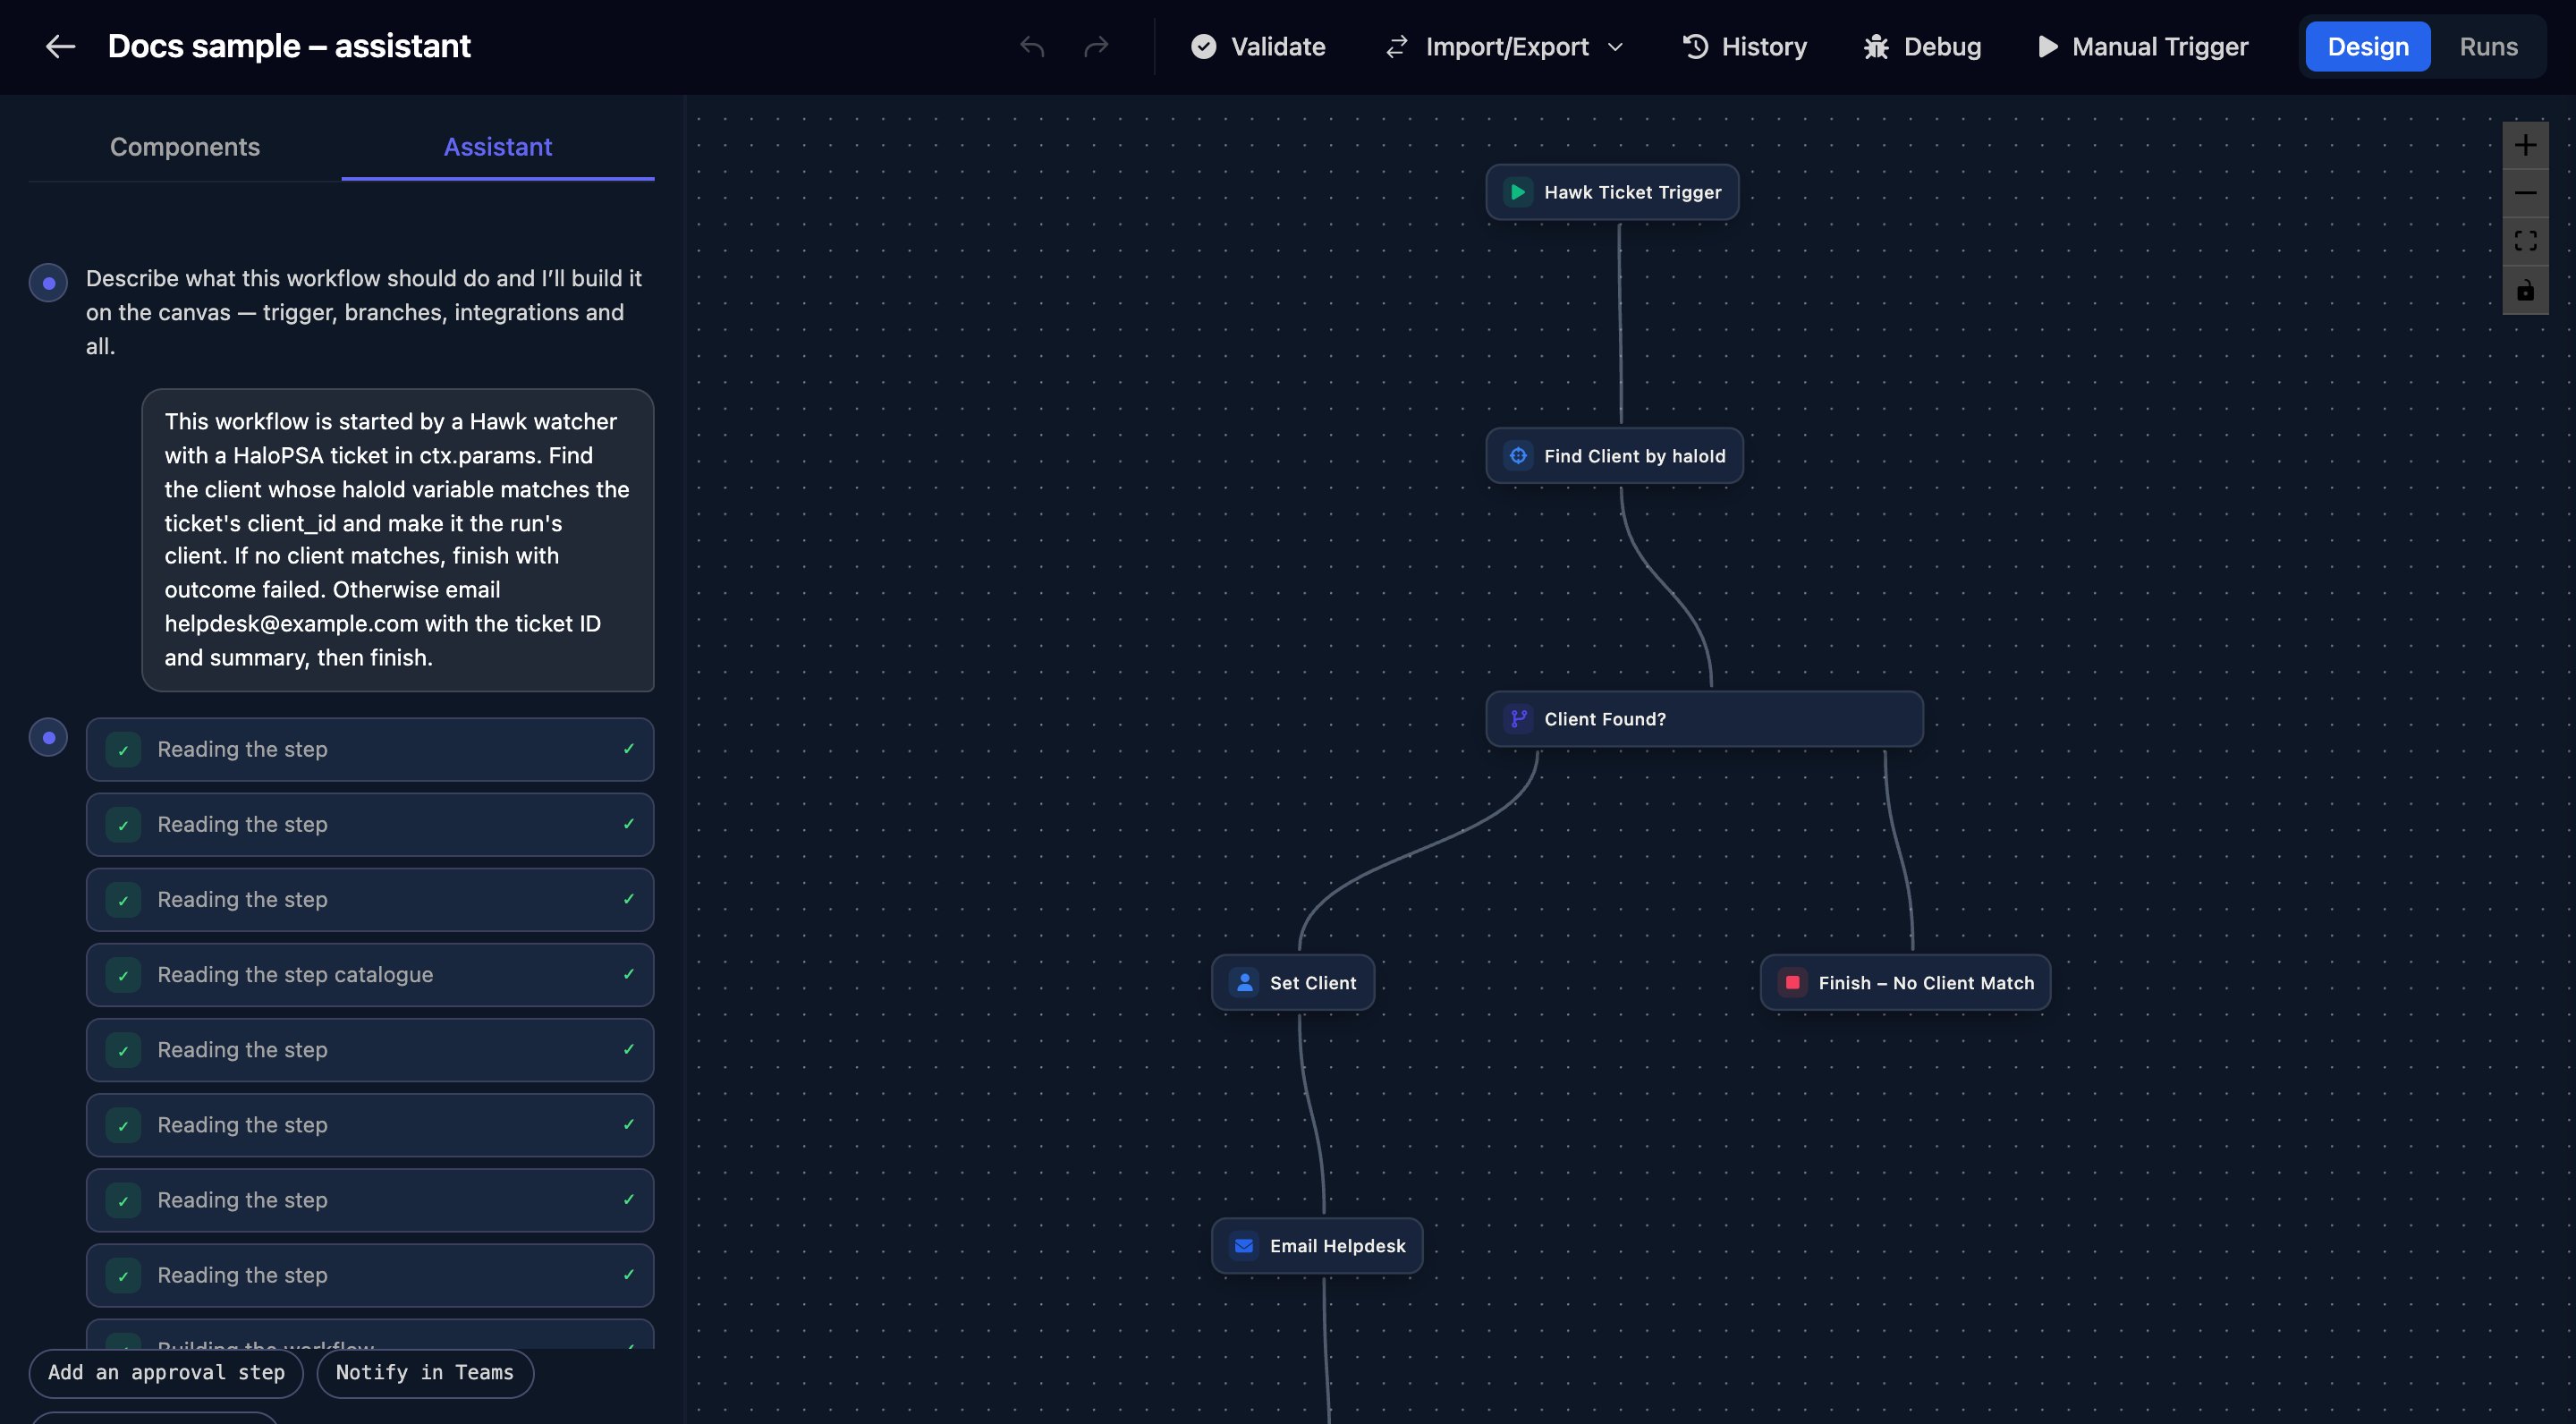Click the envelope icon on Email Helpdesk node

coord(1244,1246)
